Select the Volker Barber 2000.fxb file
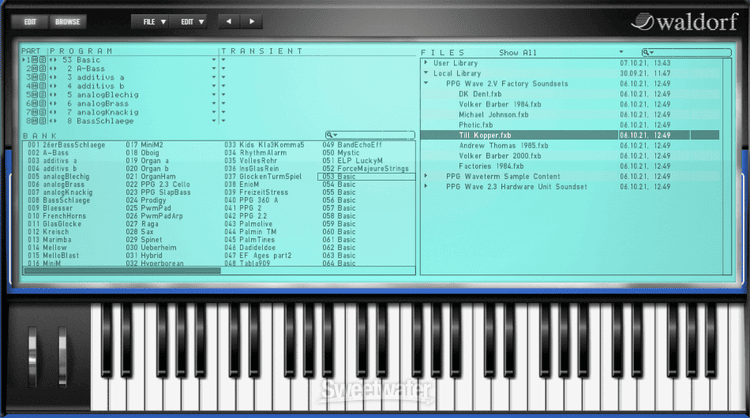 491,155
